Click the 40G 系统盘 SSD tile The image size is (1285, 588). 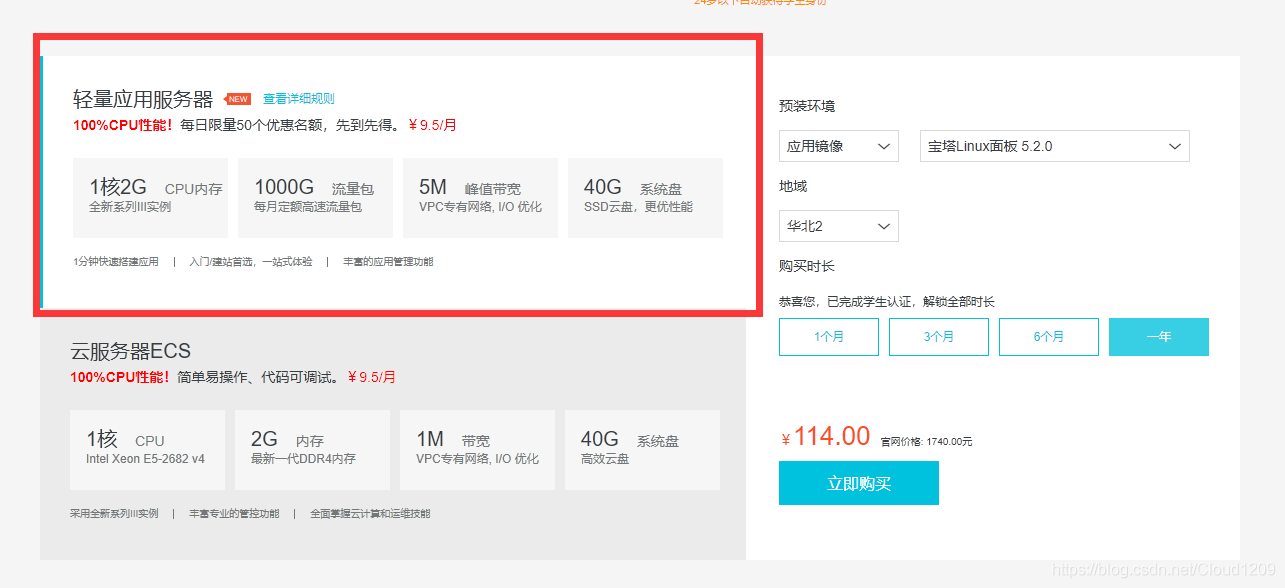coord(645,197)
